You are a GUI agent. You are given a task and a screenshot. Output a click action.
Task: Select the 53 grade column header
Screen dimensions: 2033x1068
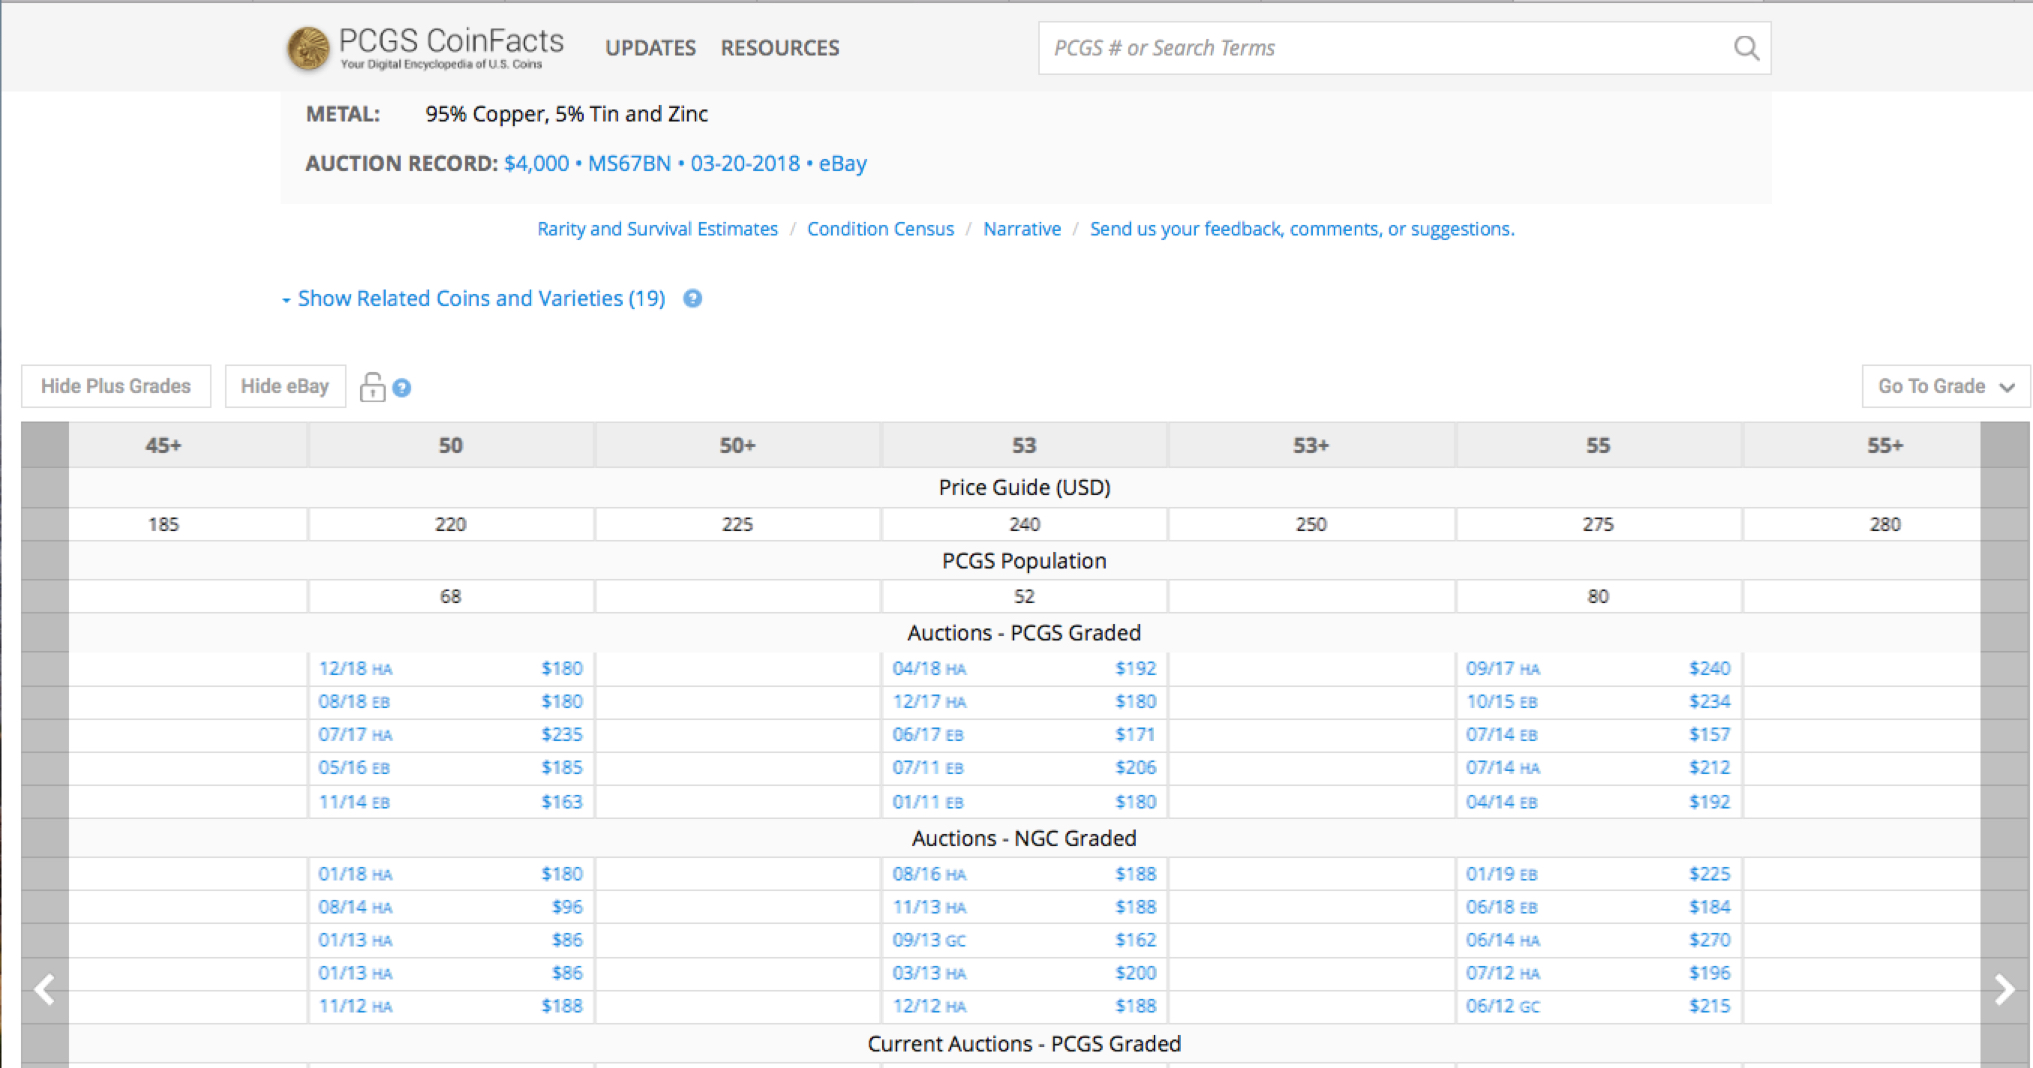[1024, 445]
